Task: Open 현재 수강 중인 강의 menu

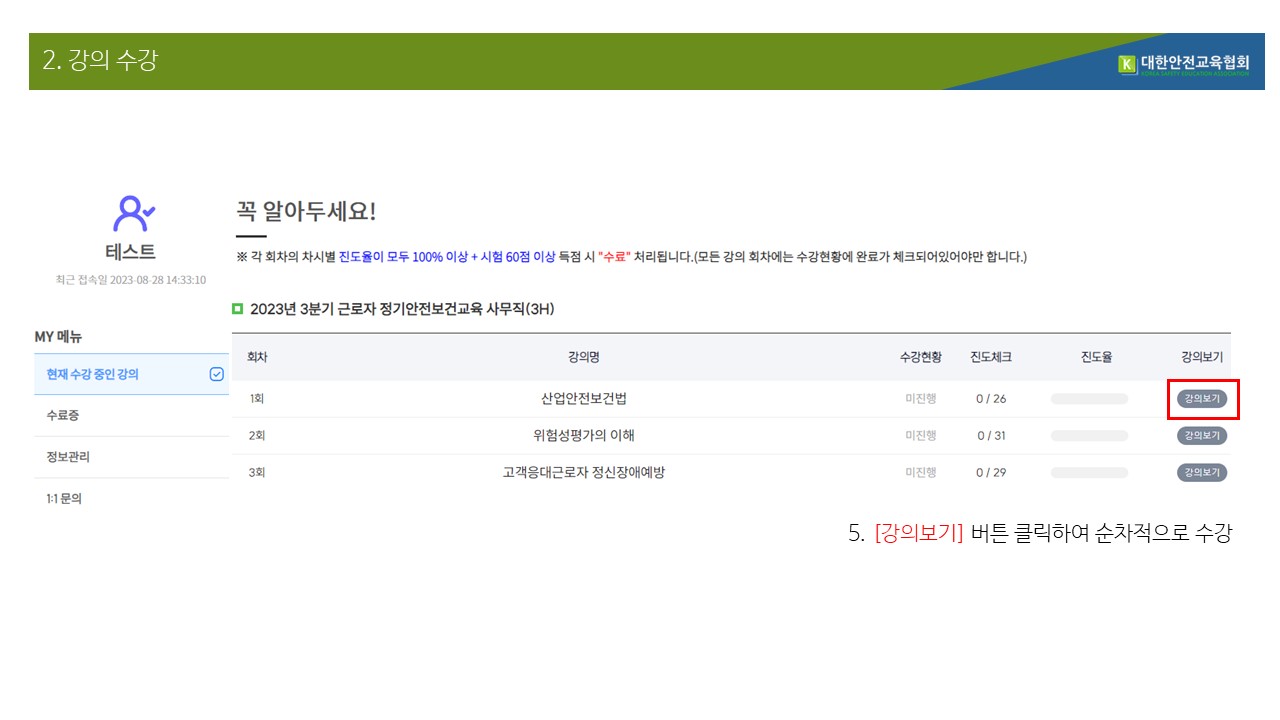Action: (x=92, y=374)
